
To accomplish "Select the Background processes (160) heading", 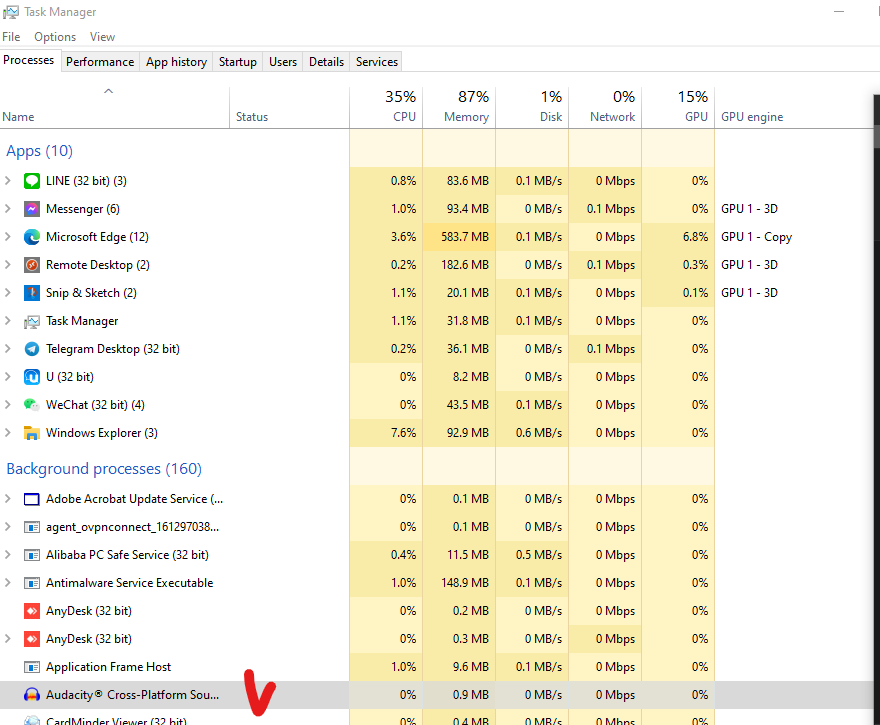I will tap(104, 469).
